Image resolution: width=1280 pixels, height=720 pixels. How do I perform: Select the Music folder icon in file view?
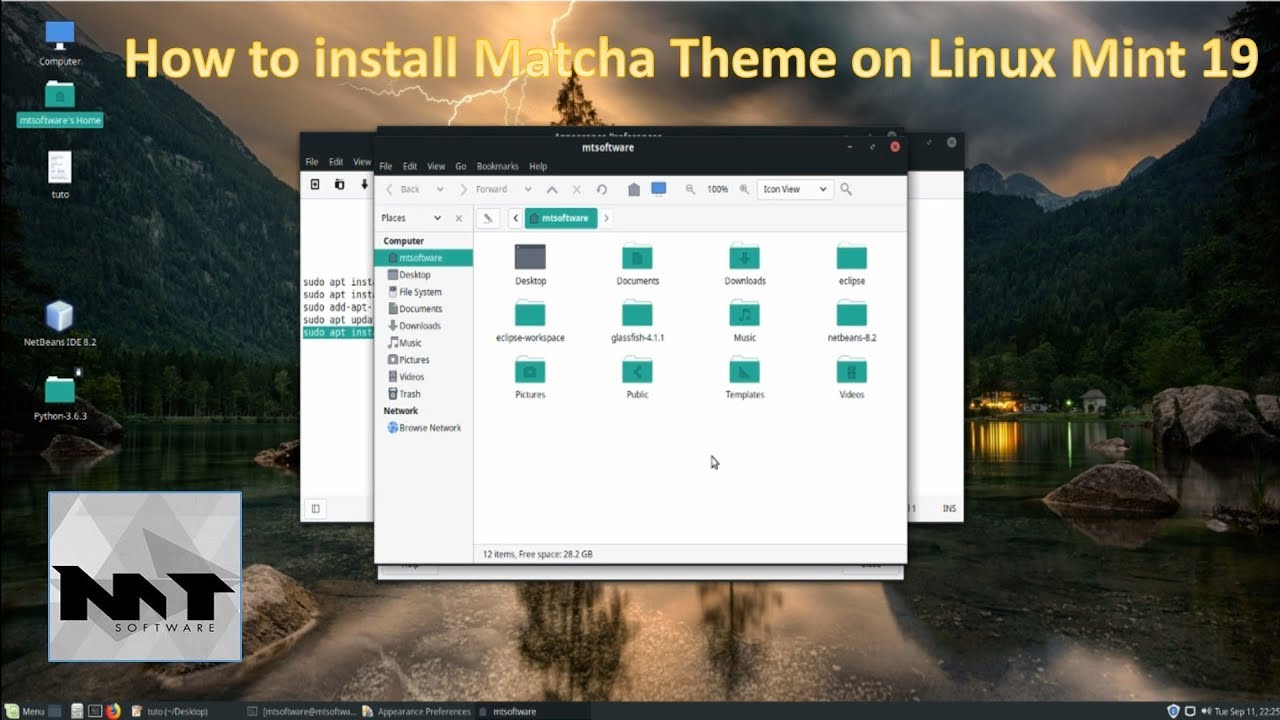click(x=745, y=313)
